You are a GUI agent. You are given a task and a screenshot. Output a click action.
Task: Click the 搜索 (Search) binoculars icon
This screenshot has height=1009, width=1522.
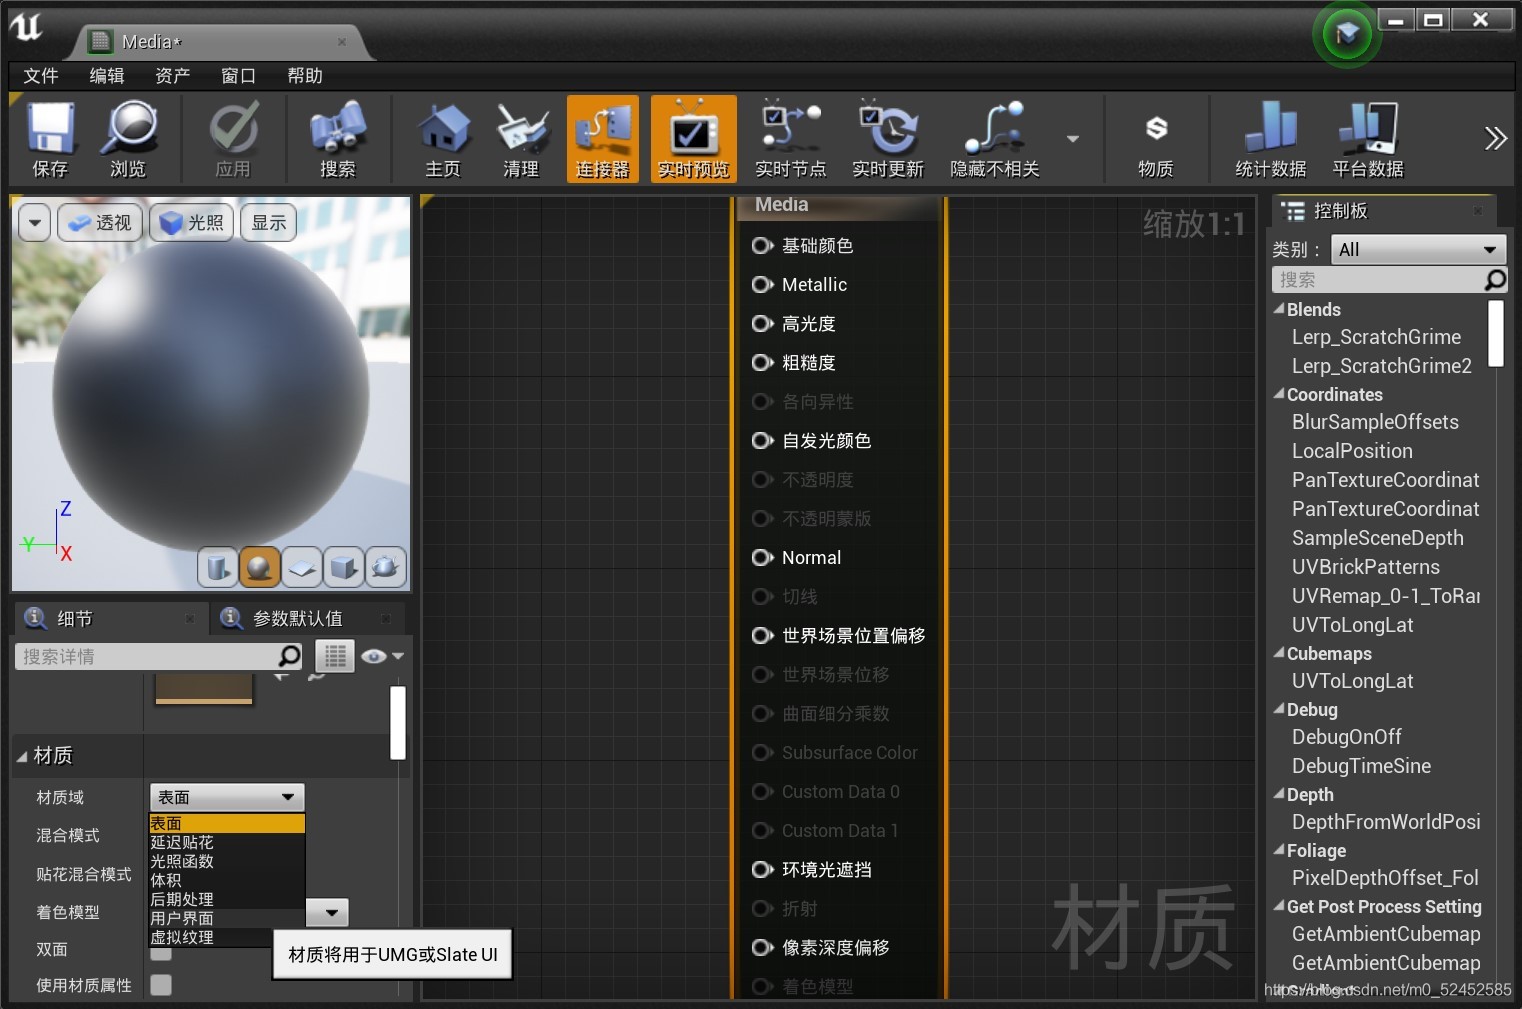(338, 139)
